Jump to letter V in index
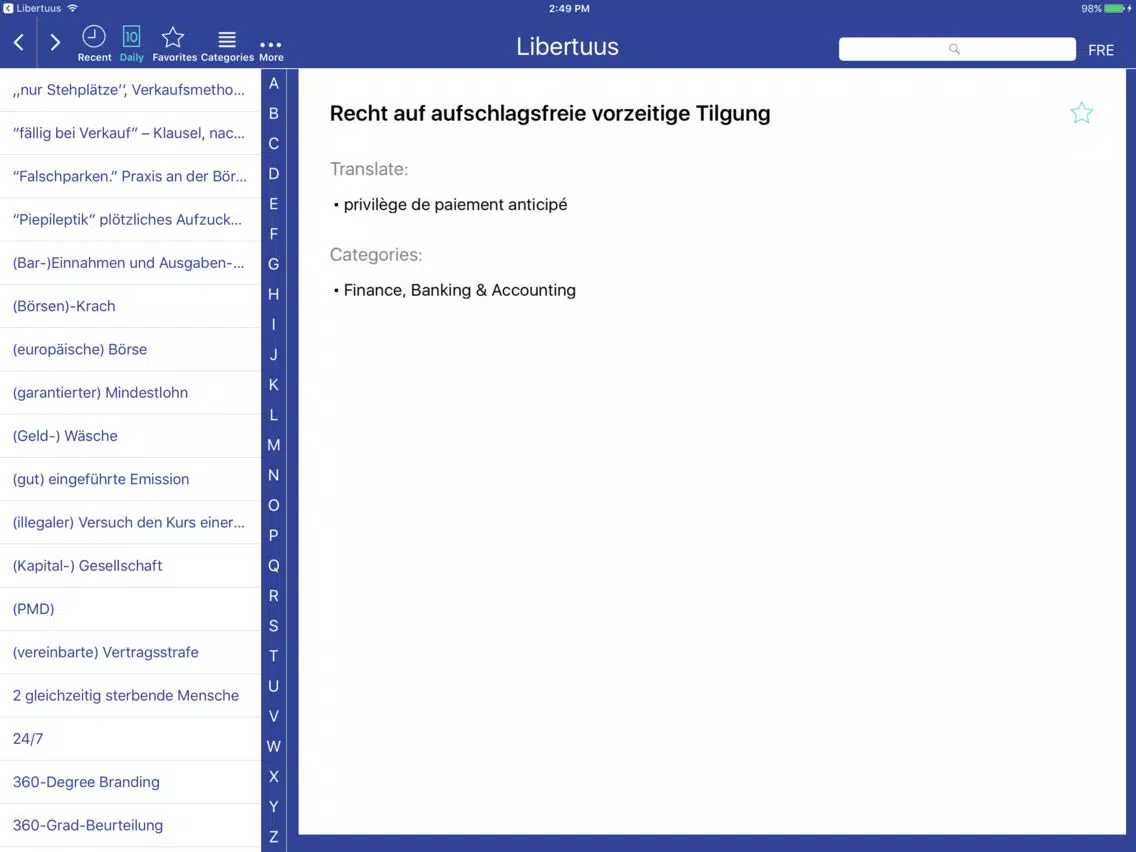 [x=274, y=717]
